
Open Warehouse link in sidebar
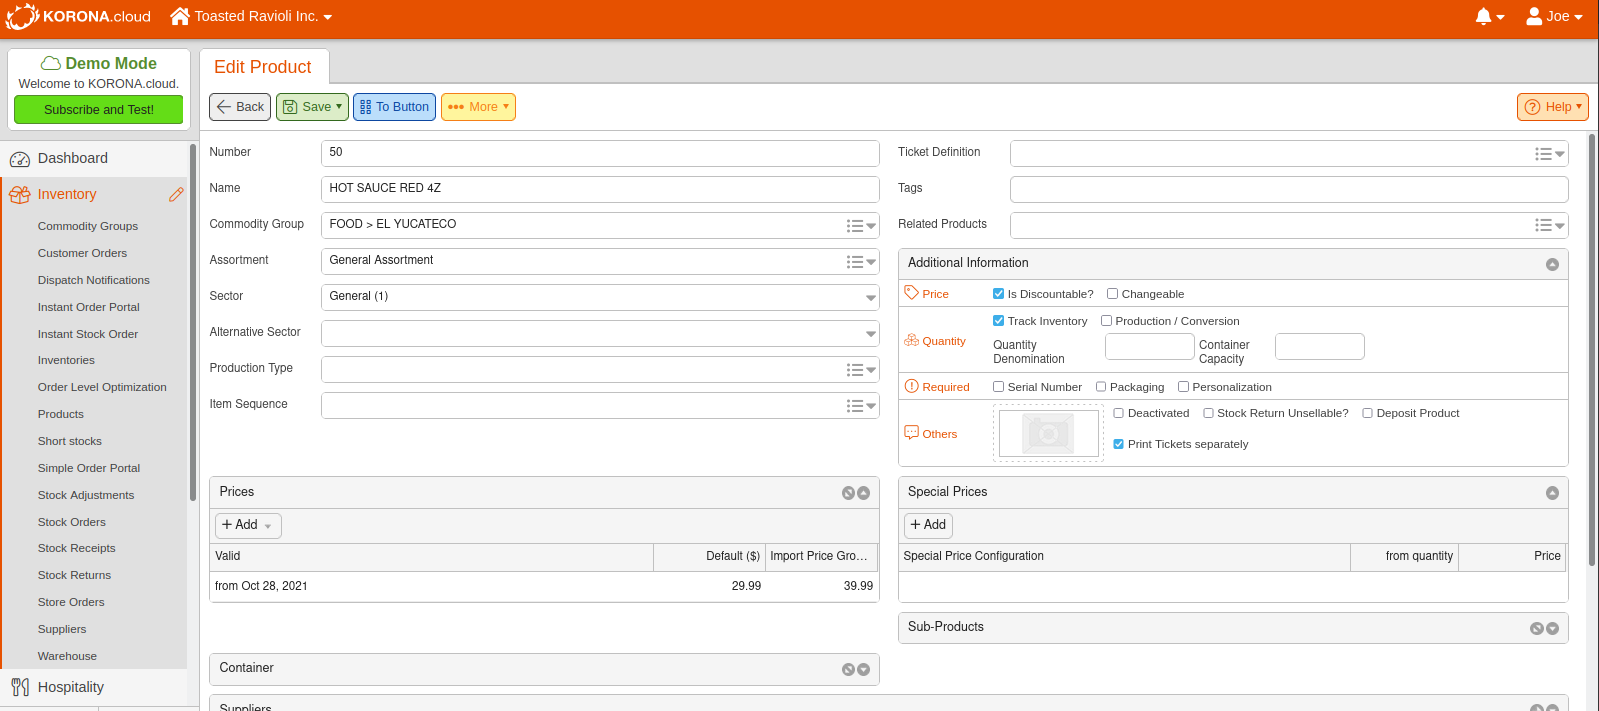coord(67,657)
